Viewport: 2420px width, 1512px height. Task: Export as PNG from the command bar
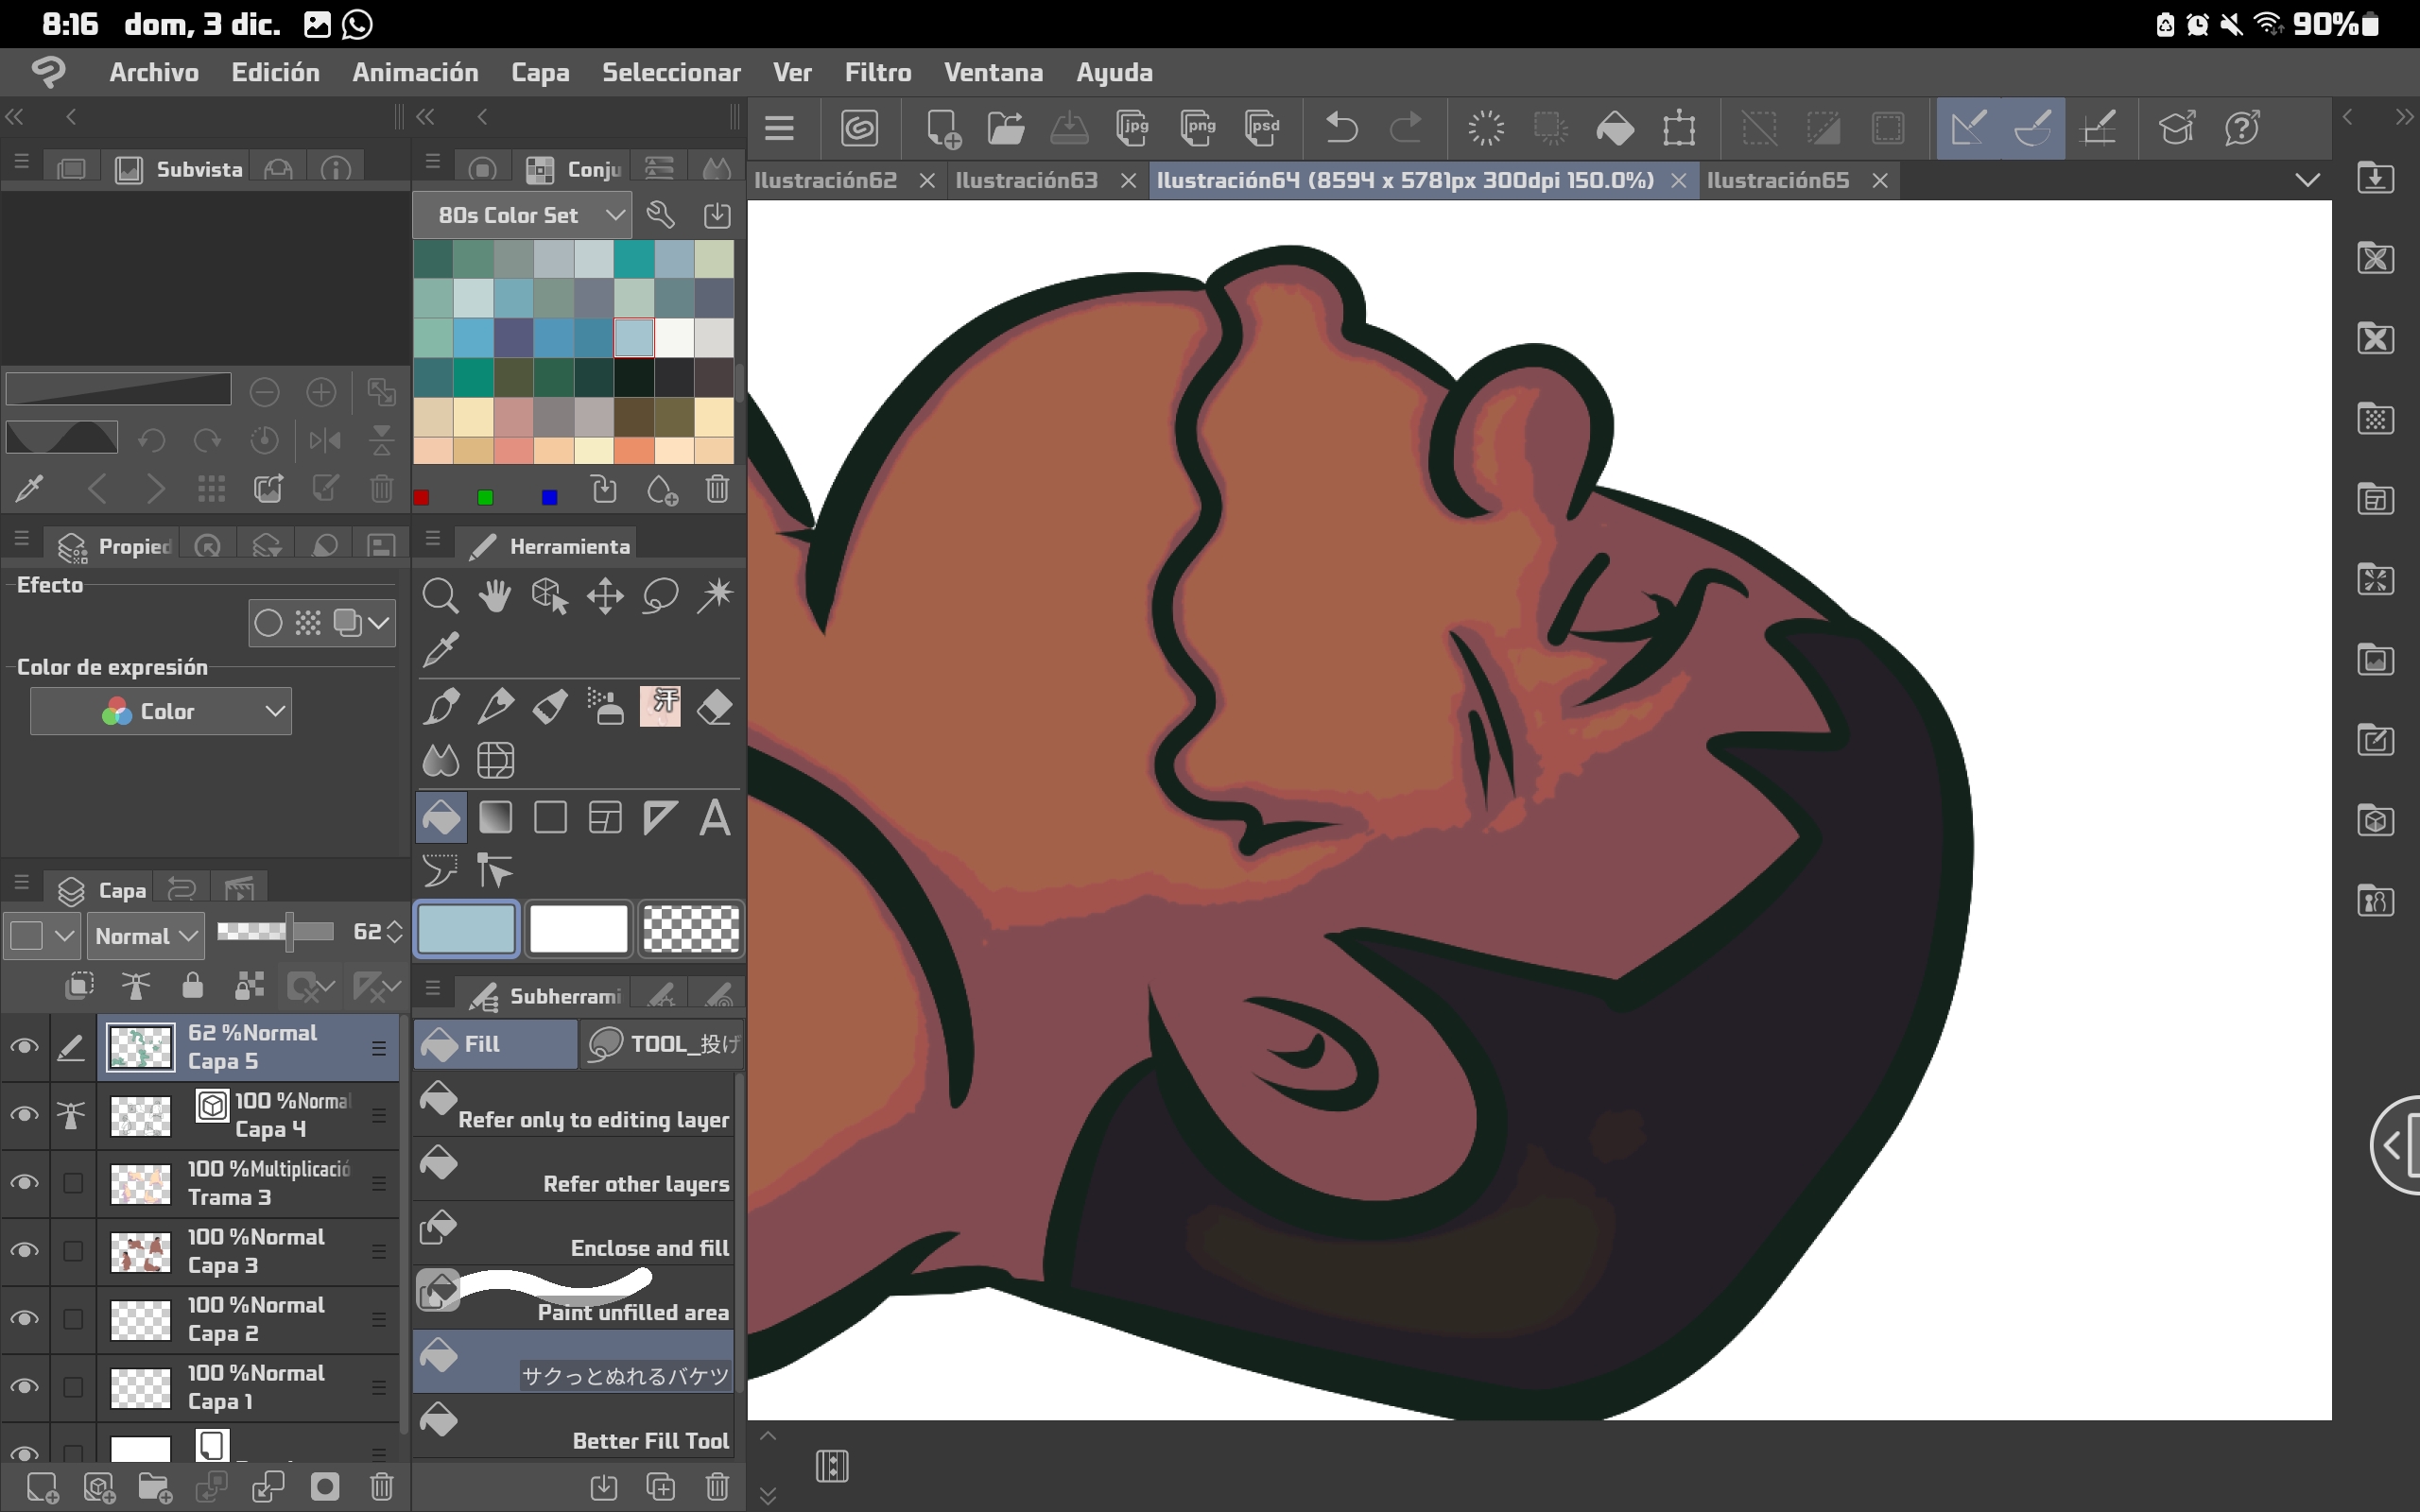(x=1197, y=128)
